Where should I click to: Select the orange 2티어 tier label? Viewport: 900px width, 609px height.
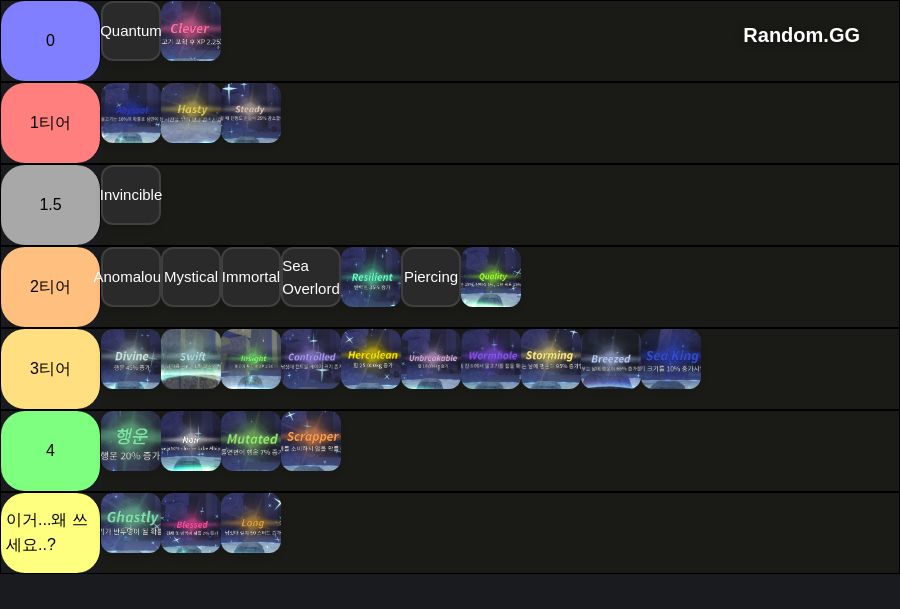pyautogui.click(x=51, y=287)
